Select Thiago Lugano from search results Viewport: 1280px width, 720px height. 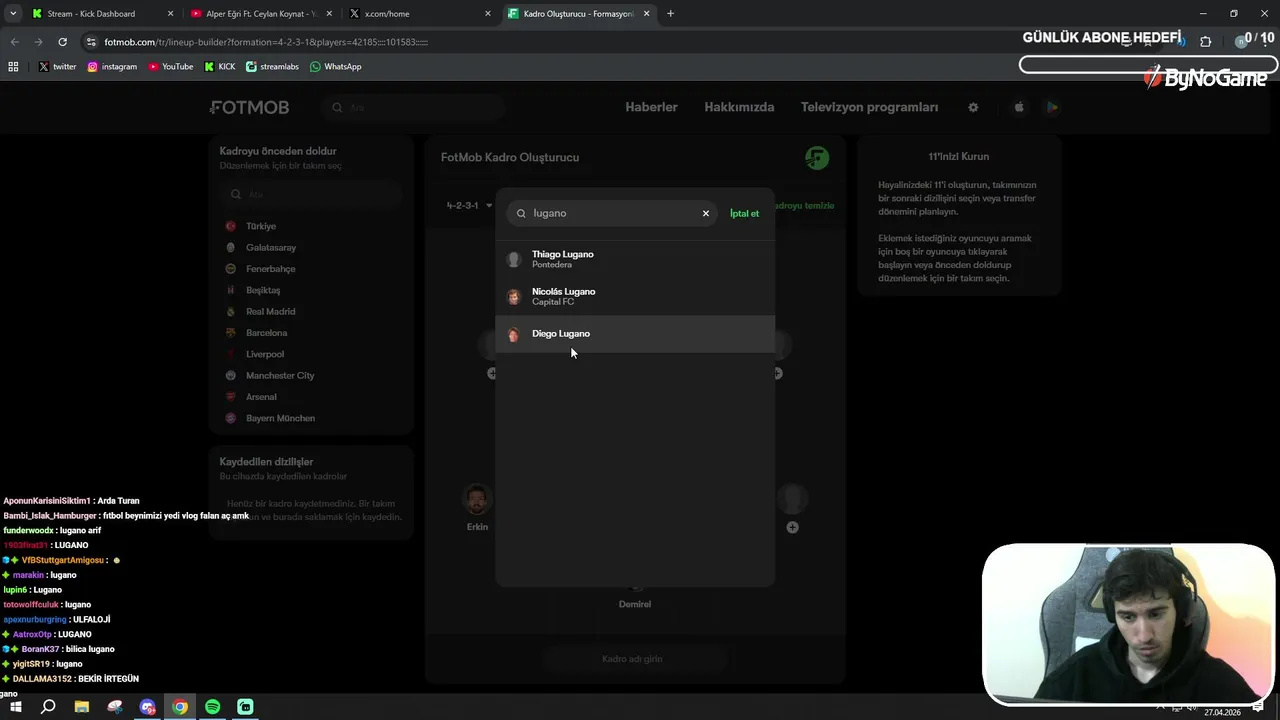pos(635,259)
